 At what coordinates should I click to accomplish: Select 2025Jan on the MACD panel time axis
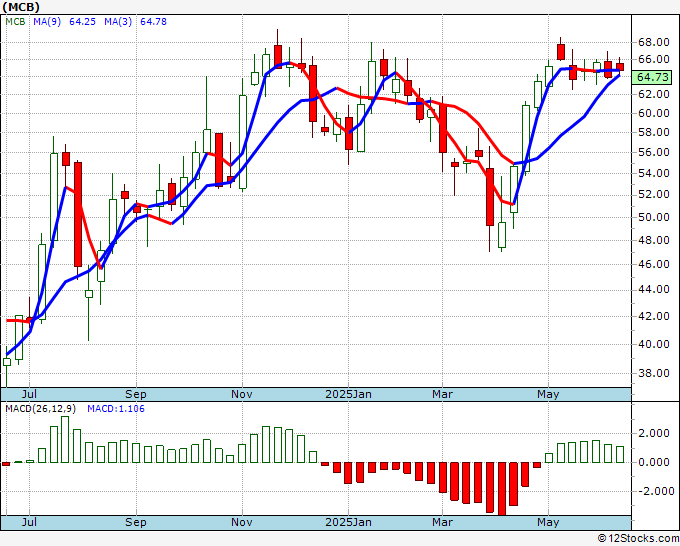point(348,522)
